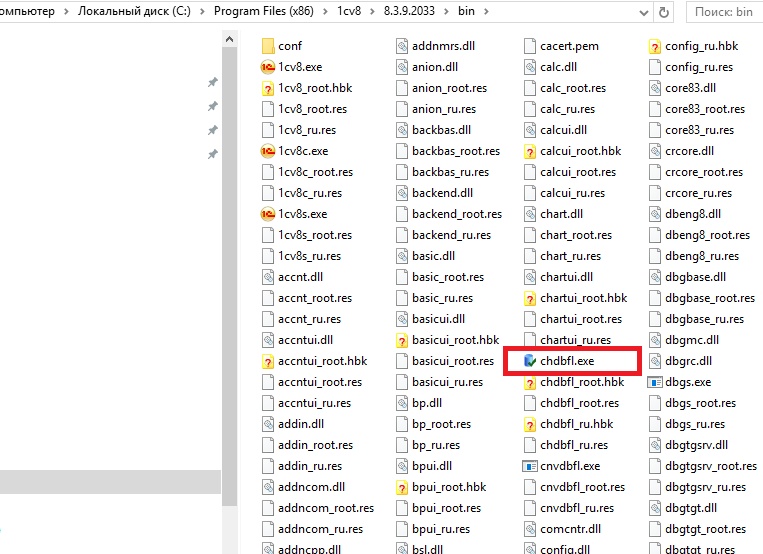Image resolution: width=763 pixels, height=554 pixels.
Task: Select file basic_ru.res
Action: point(435,298)
